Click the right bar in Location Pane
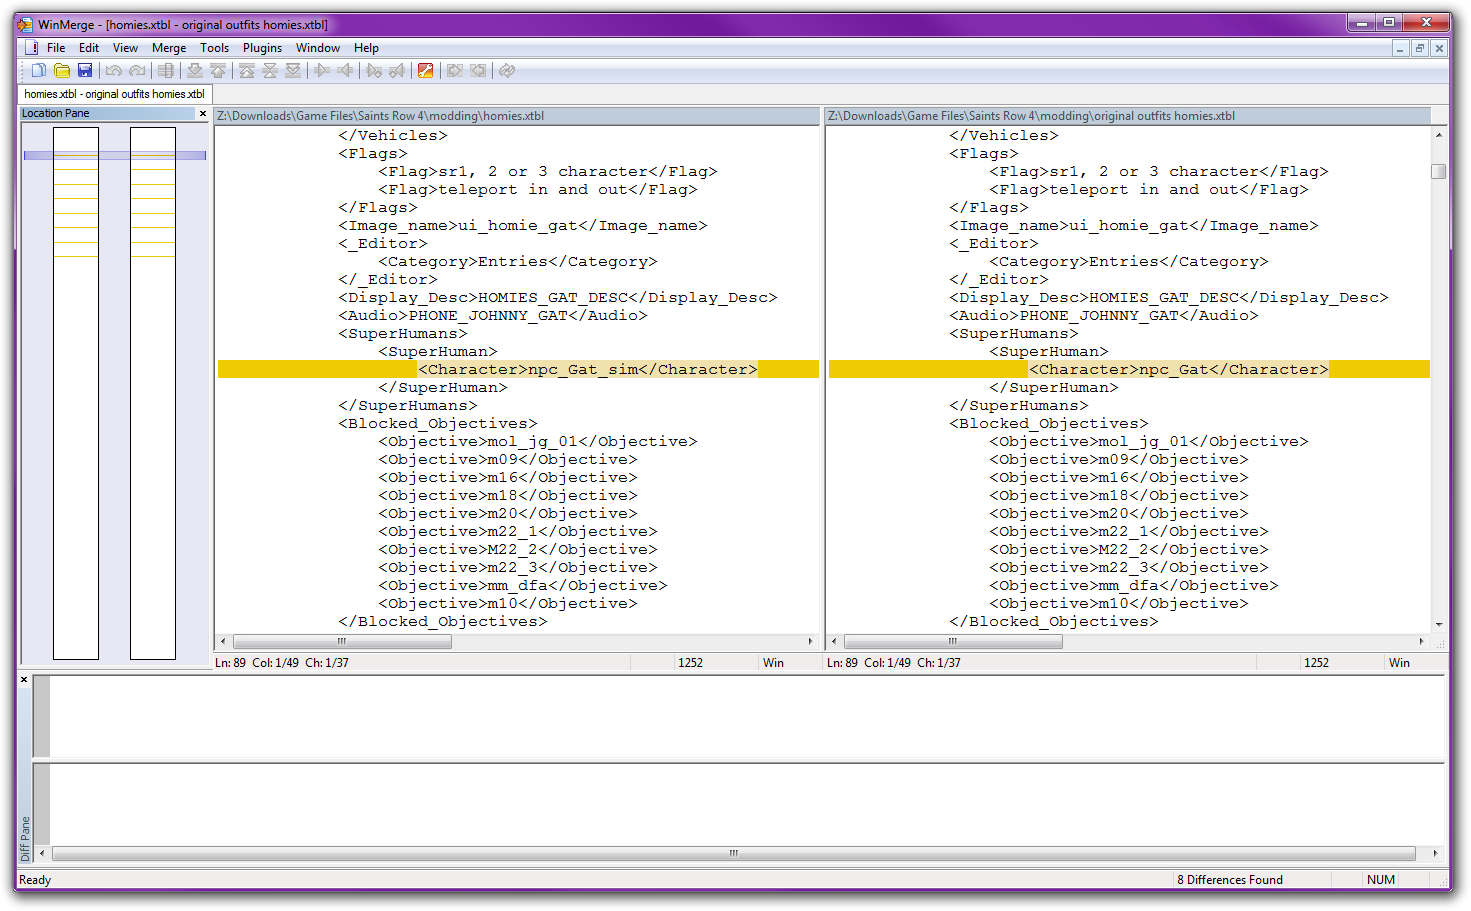1471x911 pixels. (x=153, y=393)
